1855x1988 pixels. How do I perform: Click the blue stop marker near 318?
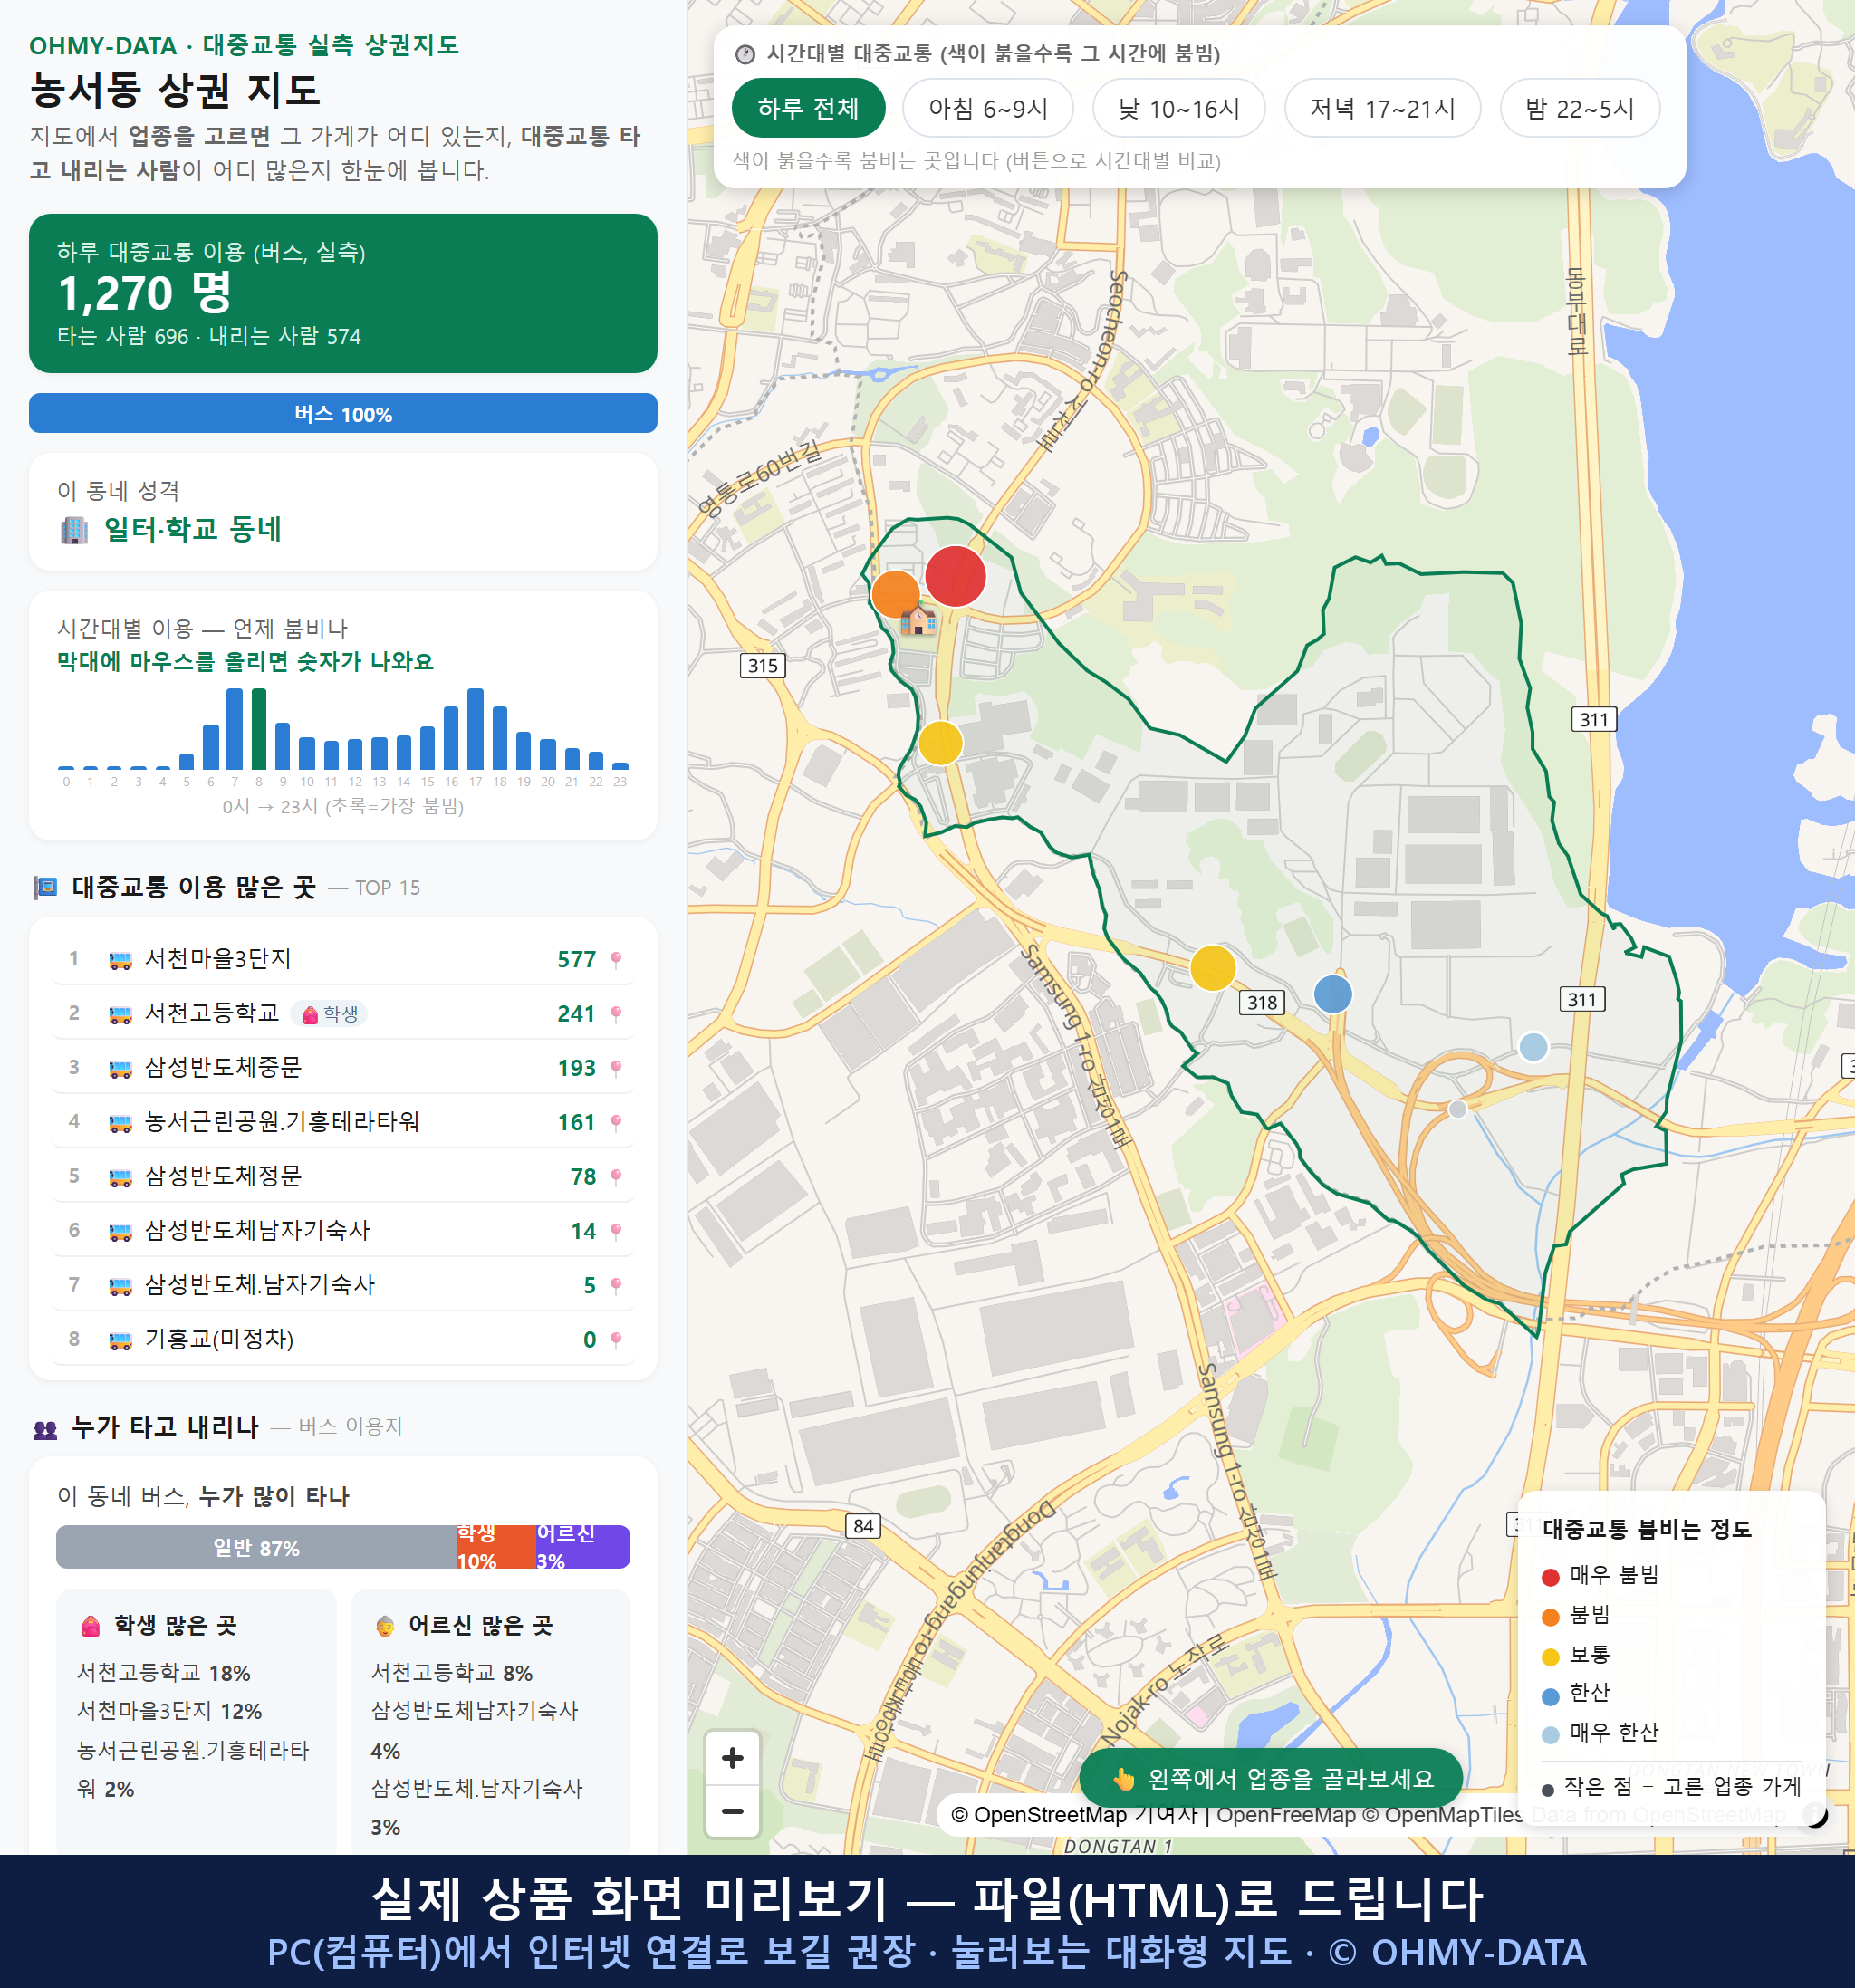1333,994
